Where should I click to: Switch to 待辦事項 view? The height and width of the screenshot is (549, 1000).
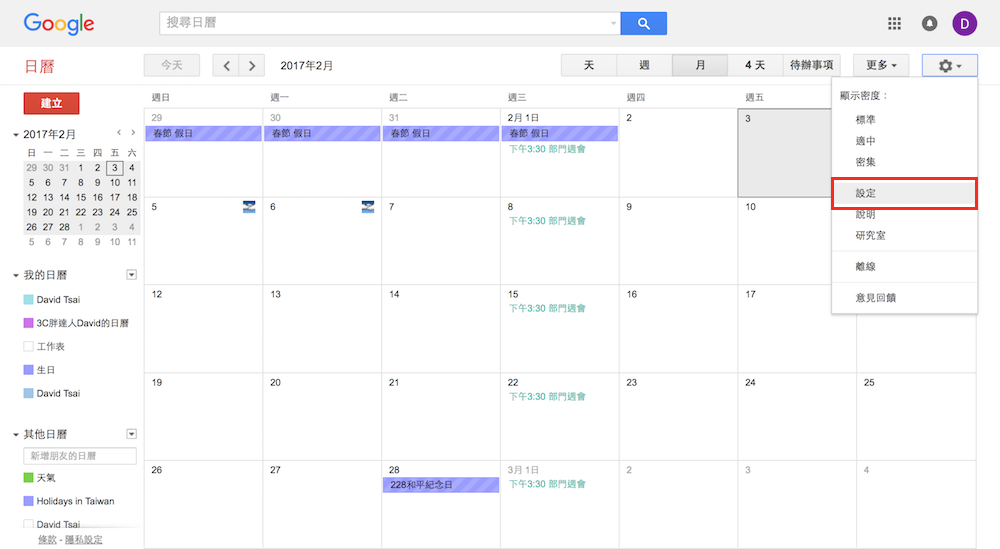pos(811,65)
